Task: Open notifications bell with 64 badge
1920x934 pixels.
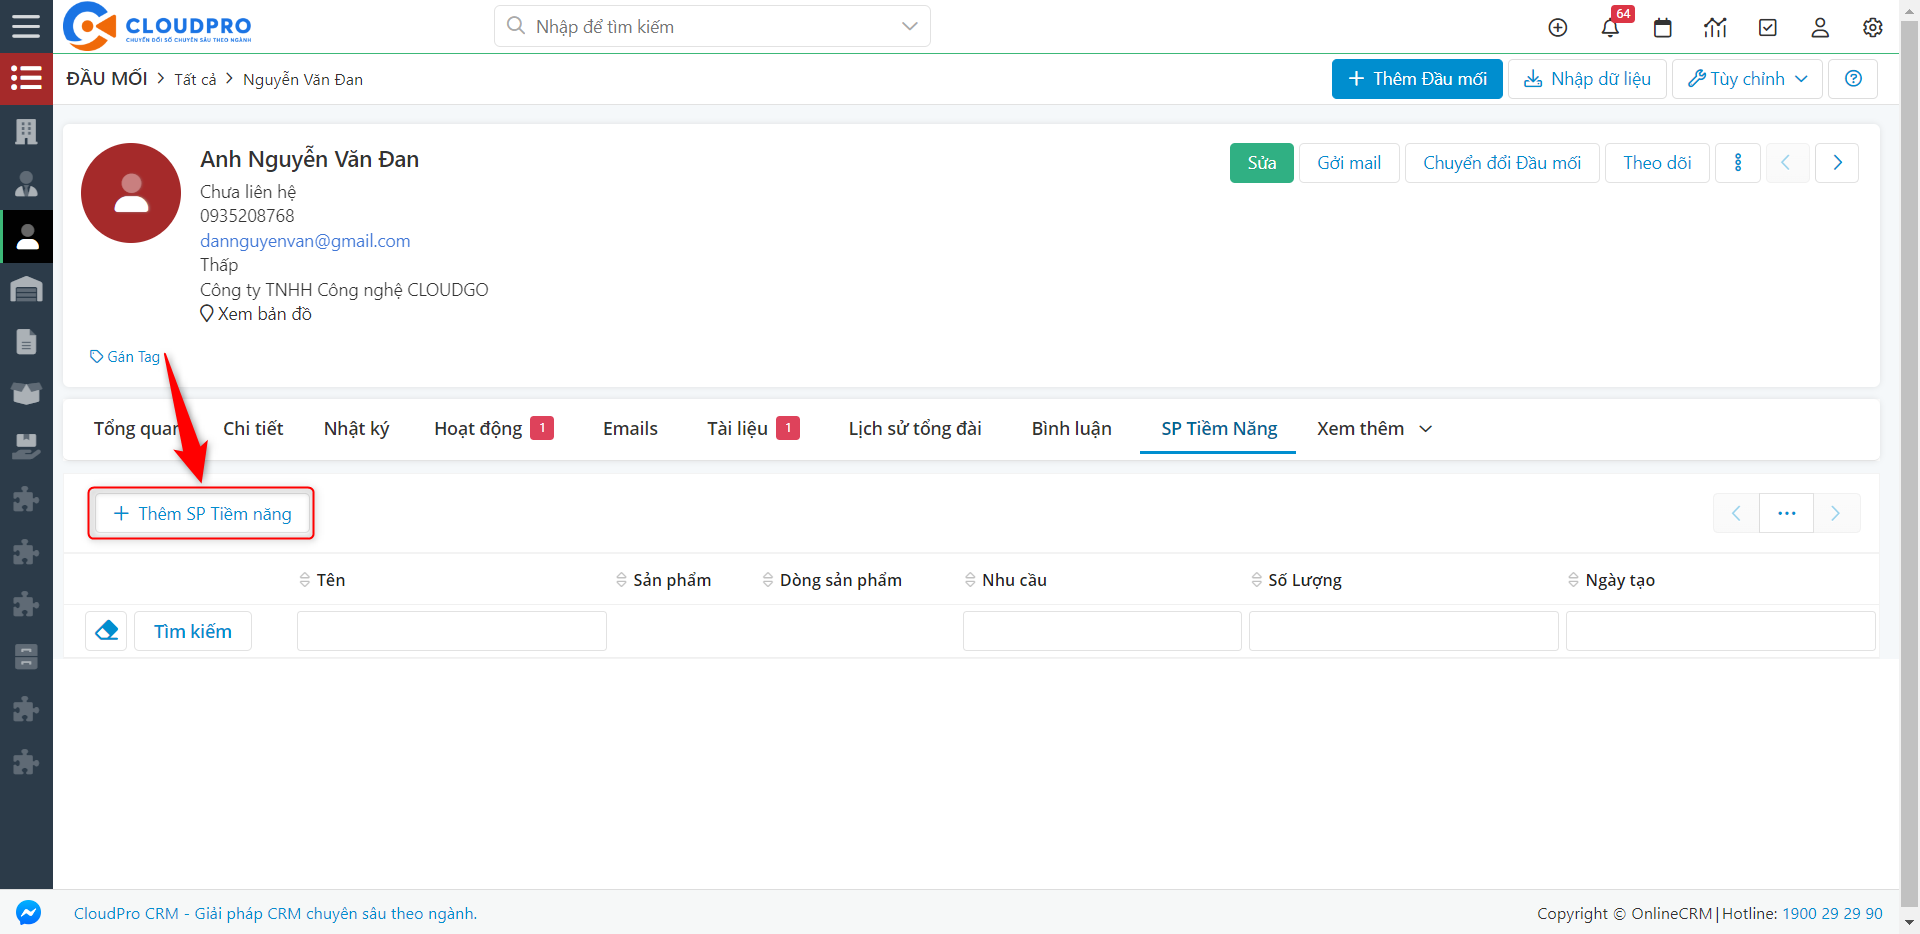Action: coord(1610,27)
